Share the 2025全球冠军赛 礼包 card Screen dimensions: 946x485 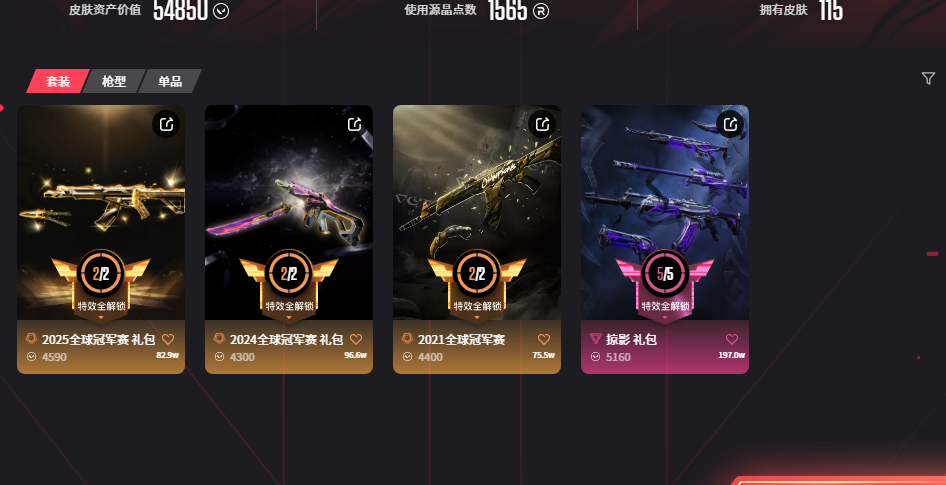pos(166,124)
